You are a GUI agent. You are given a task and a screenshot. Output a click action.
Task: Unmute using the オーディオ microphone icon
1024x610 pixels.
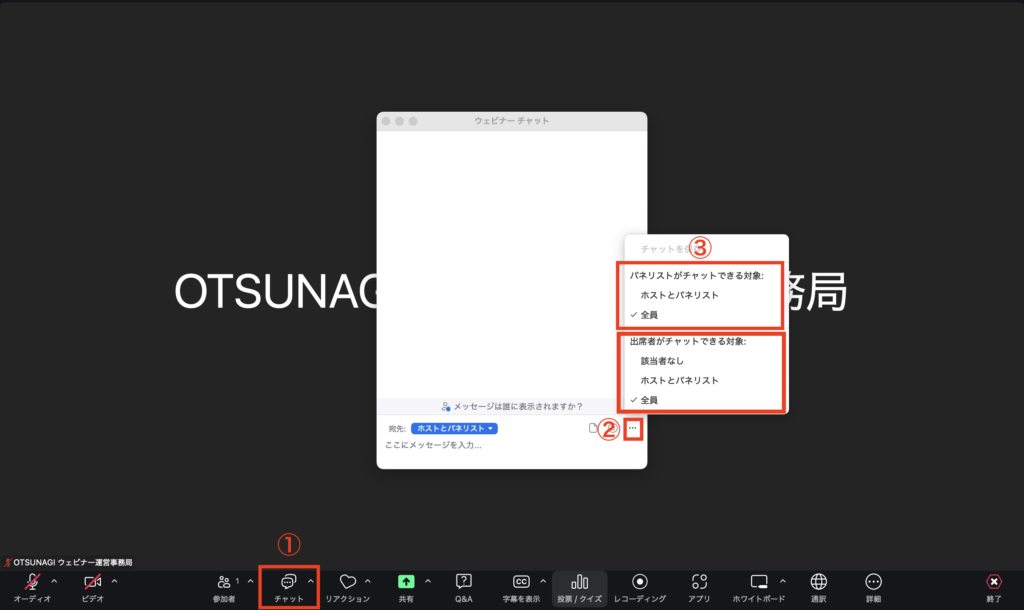33,582
